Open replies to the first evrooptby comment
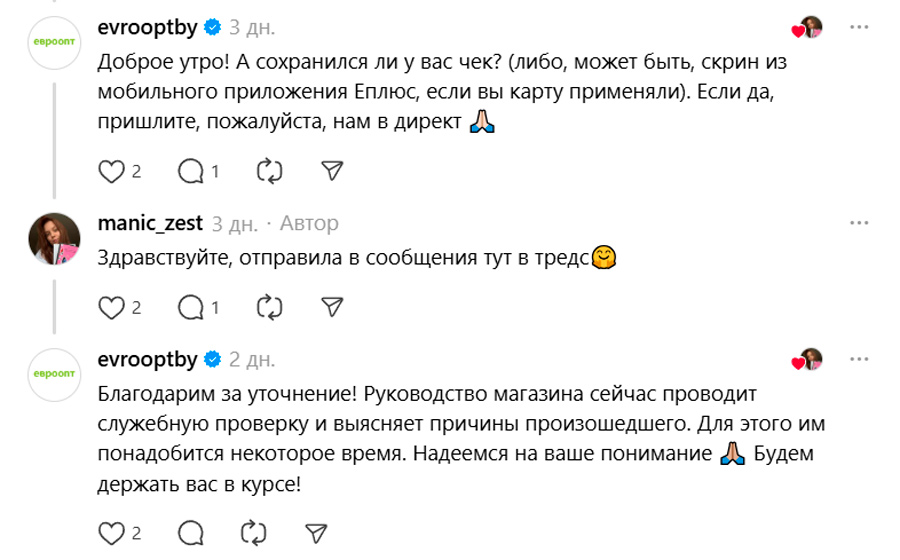The image size is (900, 560). click(x=190, y=171)
